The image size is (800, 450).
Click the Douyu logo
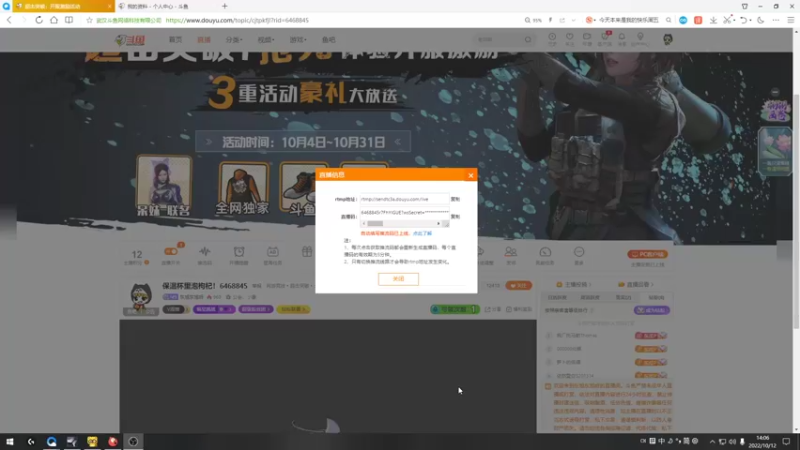pyautogui.click(x=131, y=40)
